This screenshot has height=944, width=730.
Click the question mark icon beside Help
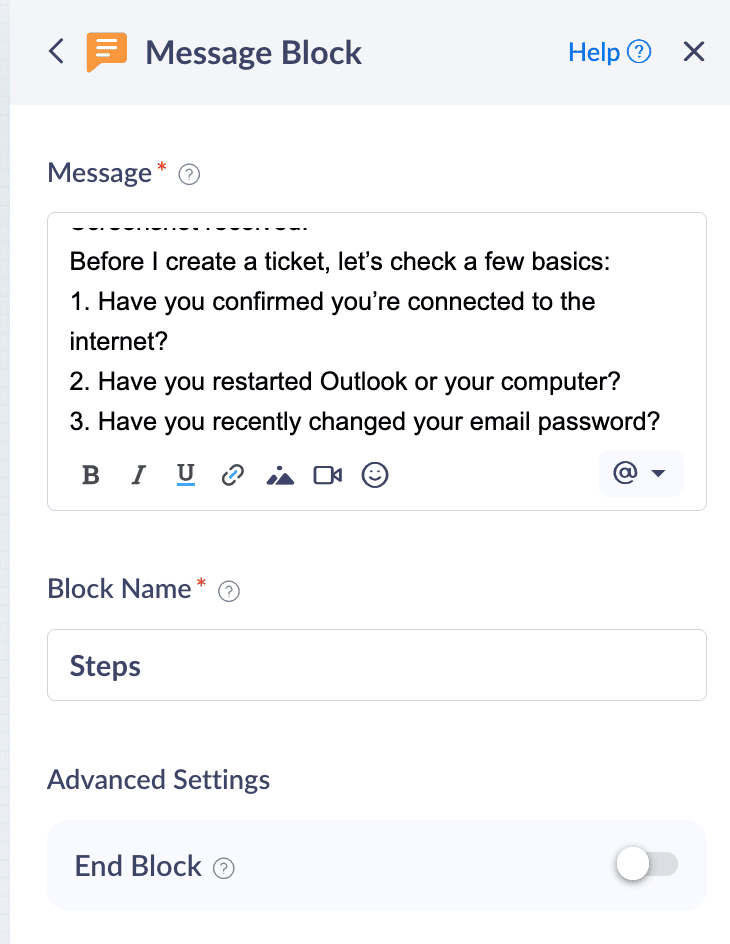tap(639, 52)
